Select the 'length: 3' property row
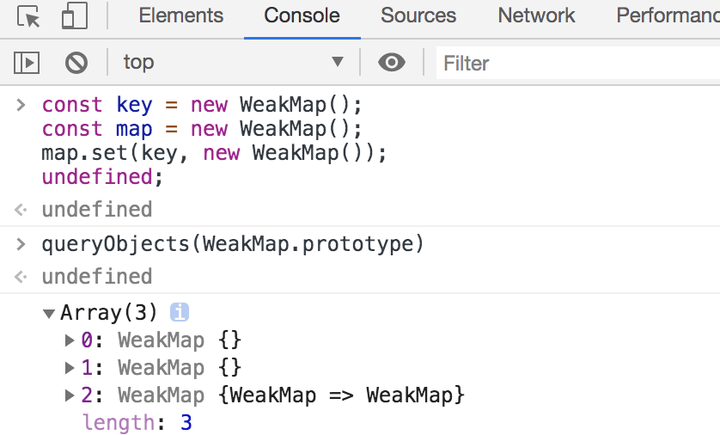This screenshot has height=435, width=720. pyautogui.click(x=137, y=422)
